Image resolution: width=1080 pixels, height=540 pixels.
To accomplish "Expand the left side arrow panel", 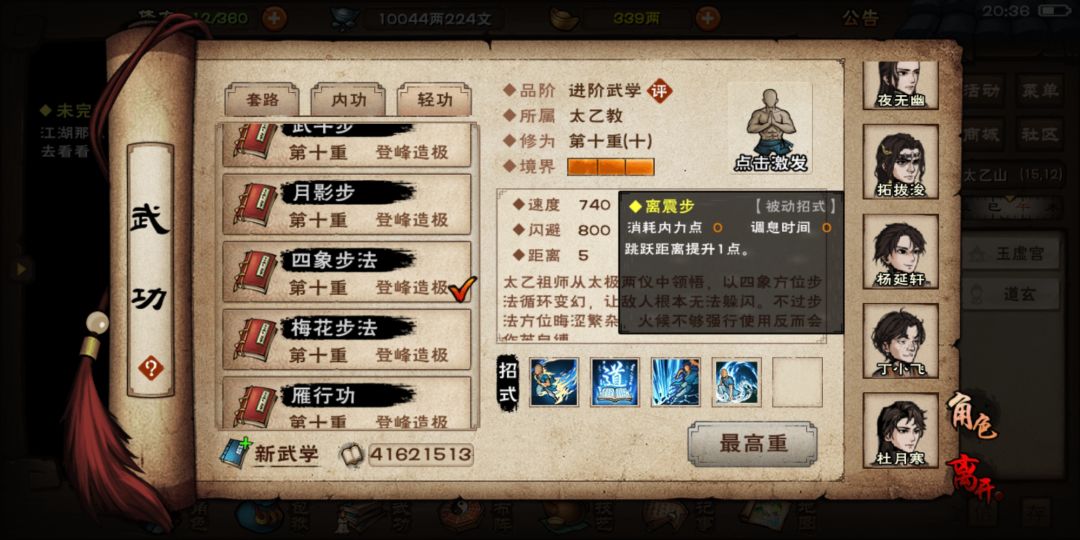I will pyautogui.click(x=21, y=269).
